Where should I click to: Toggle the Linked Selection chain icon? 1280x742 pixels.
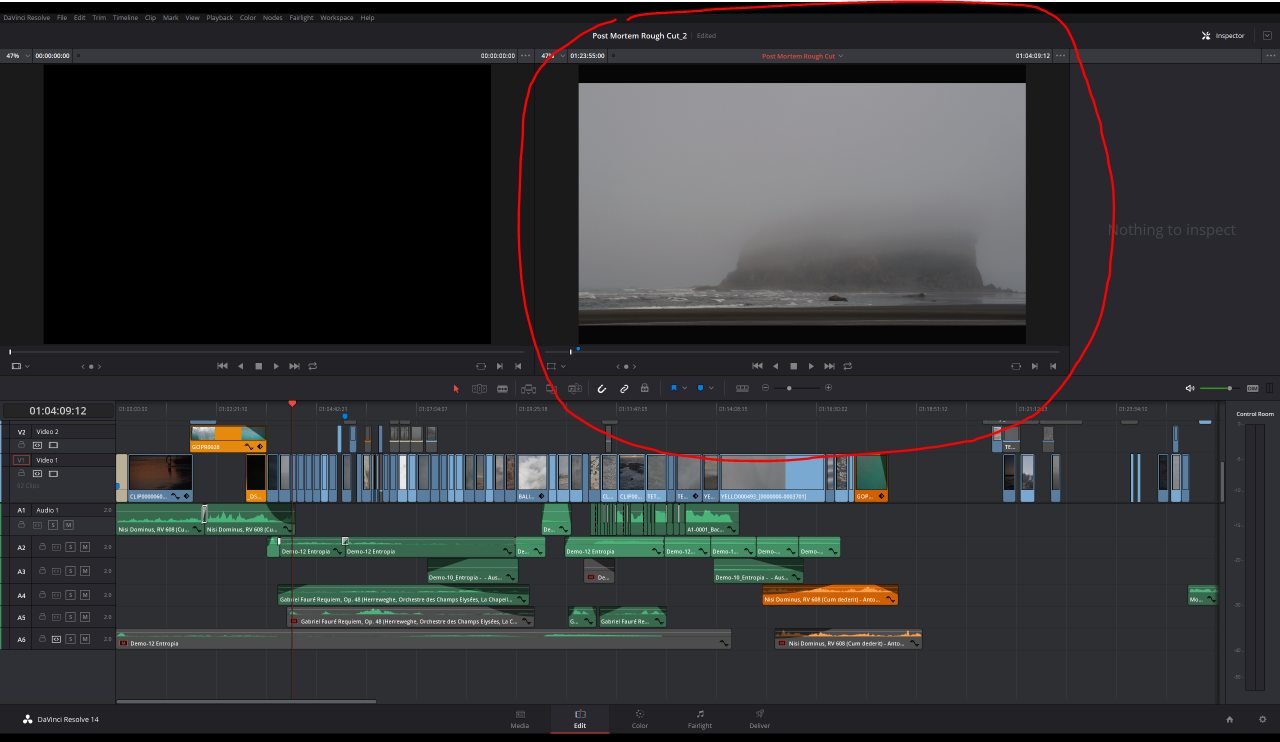click(623, 388)
